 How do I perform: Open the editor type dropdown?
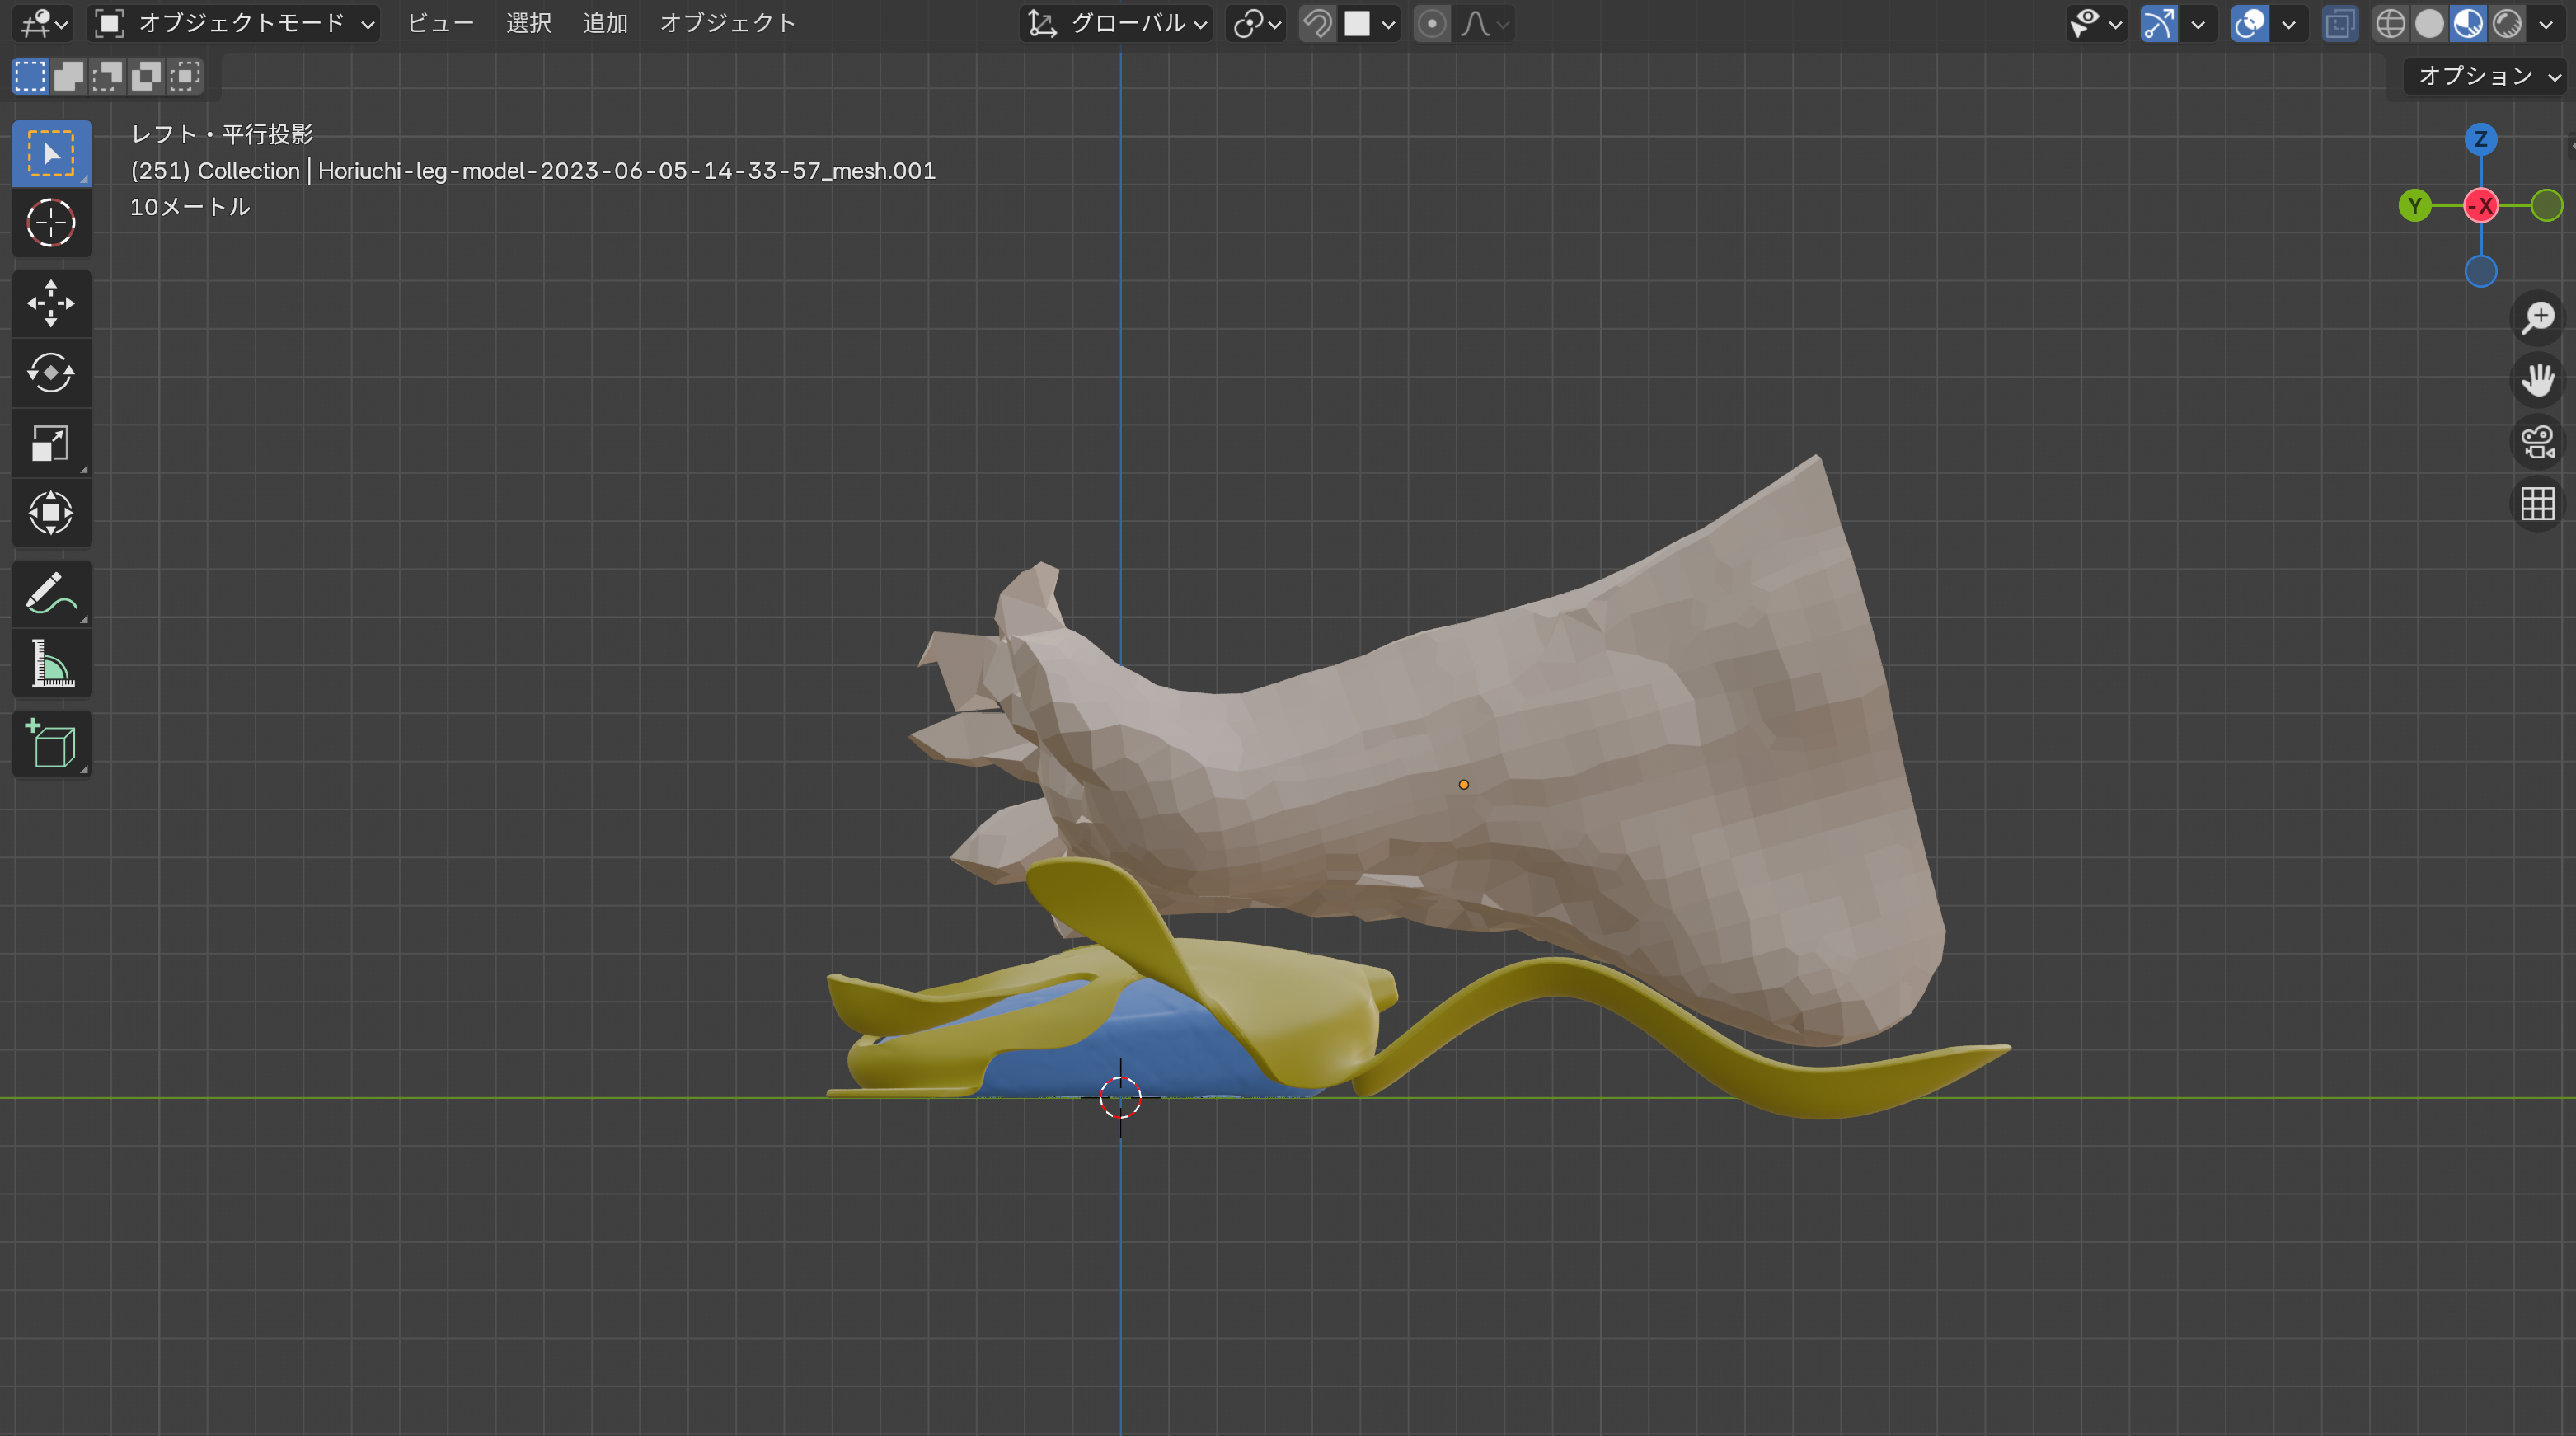point(43,23)
